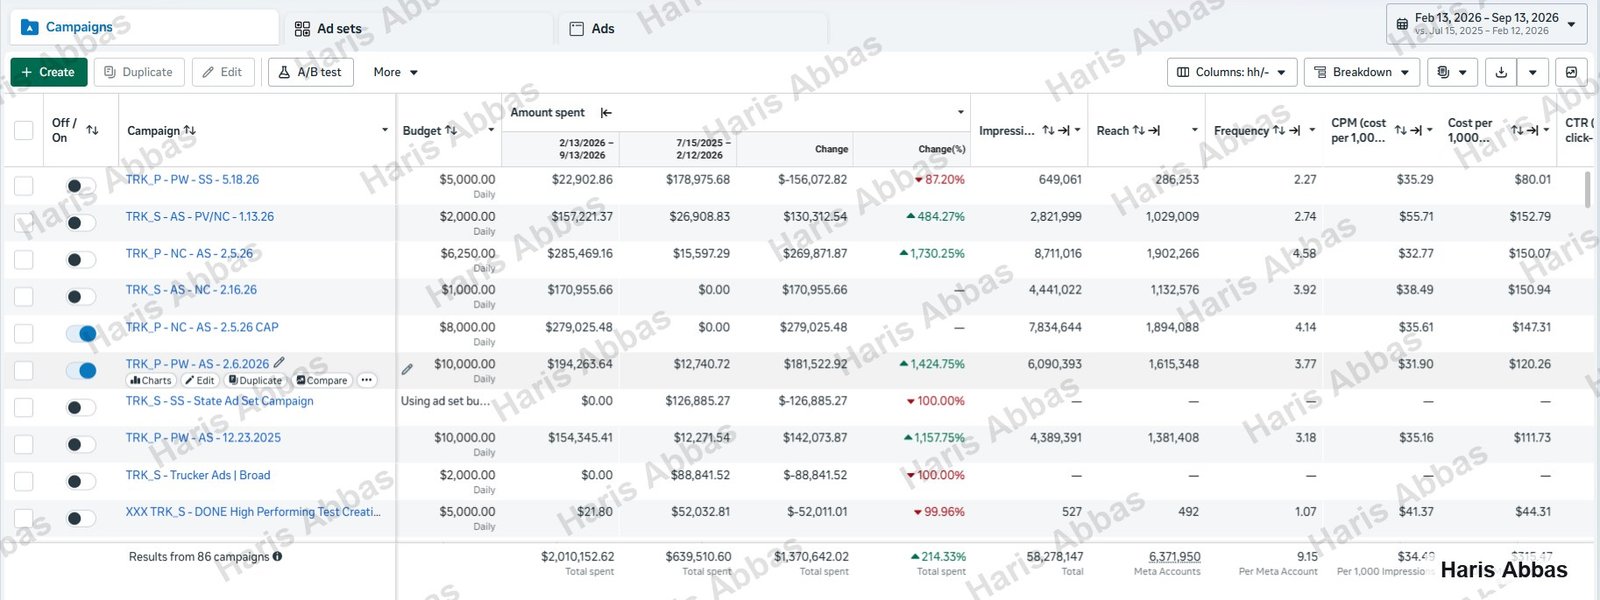Open campaign XXX TRK_S - DONE High Performing Test Creati...

point(253,512)
